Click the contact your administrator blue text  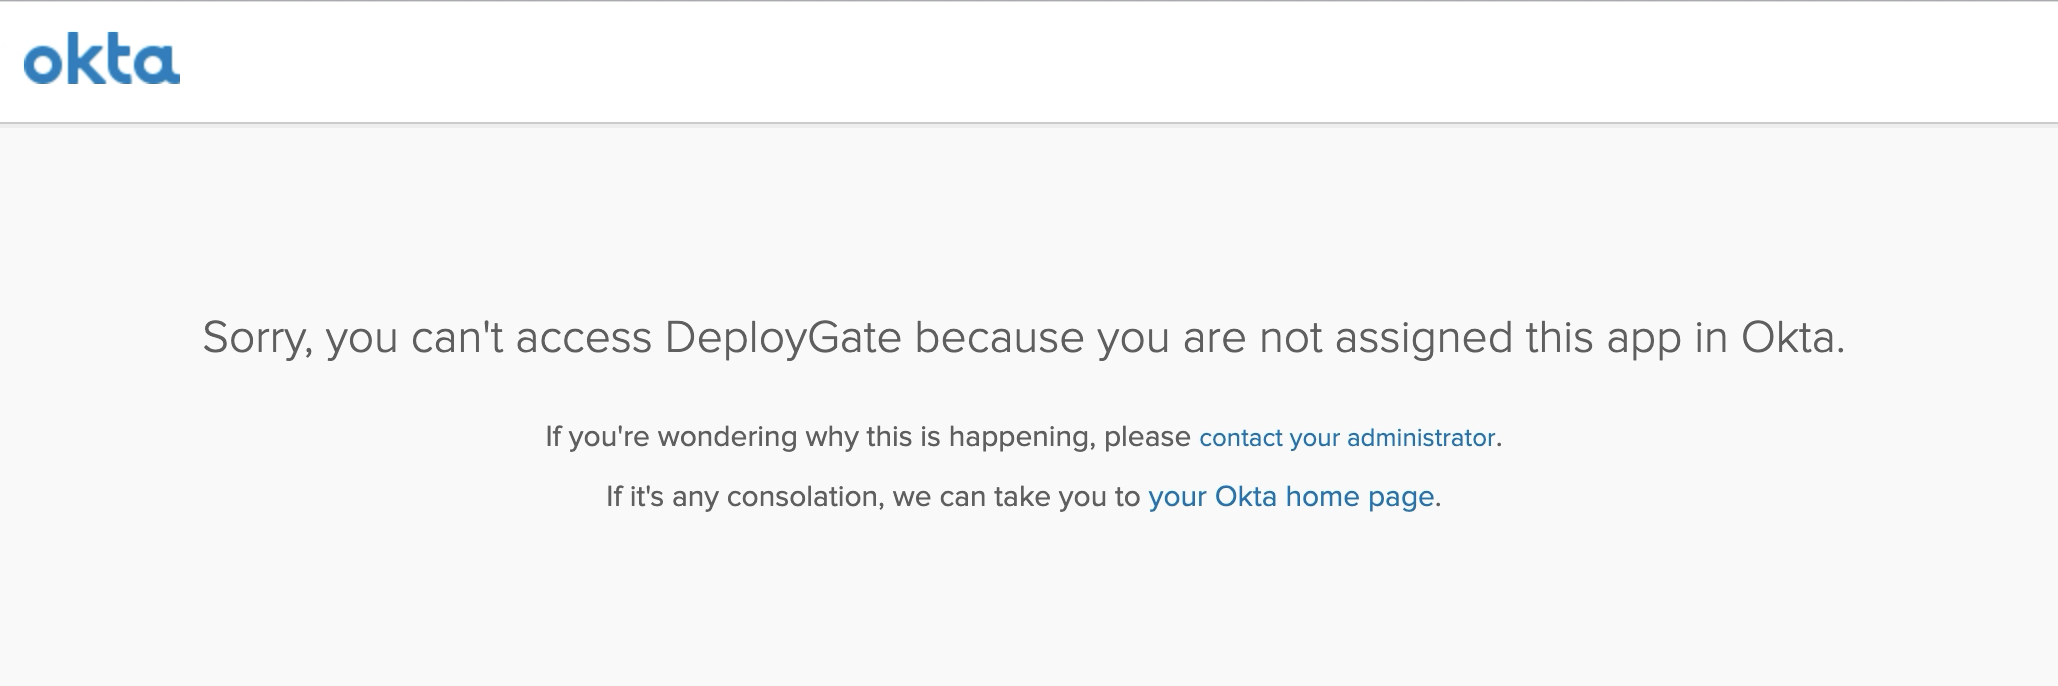(1347, 437)
